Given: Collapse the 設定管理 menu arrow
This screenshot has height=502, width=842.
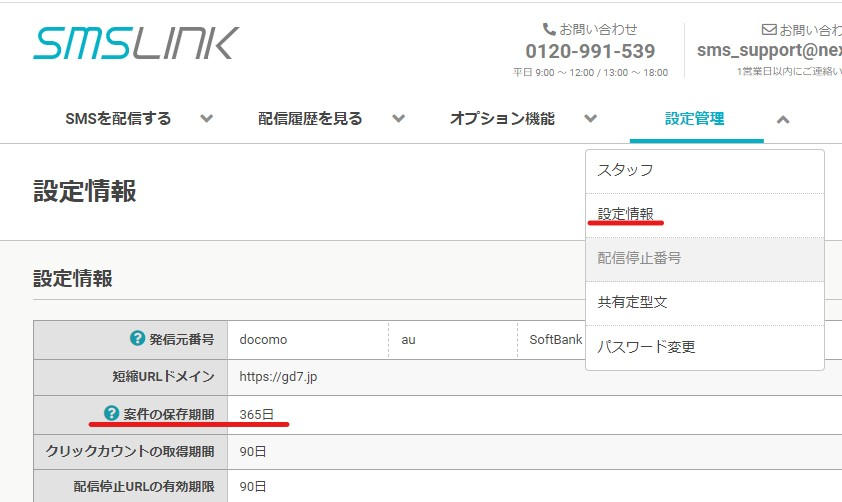Looking at the screenshot, I should click(783, 120).
